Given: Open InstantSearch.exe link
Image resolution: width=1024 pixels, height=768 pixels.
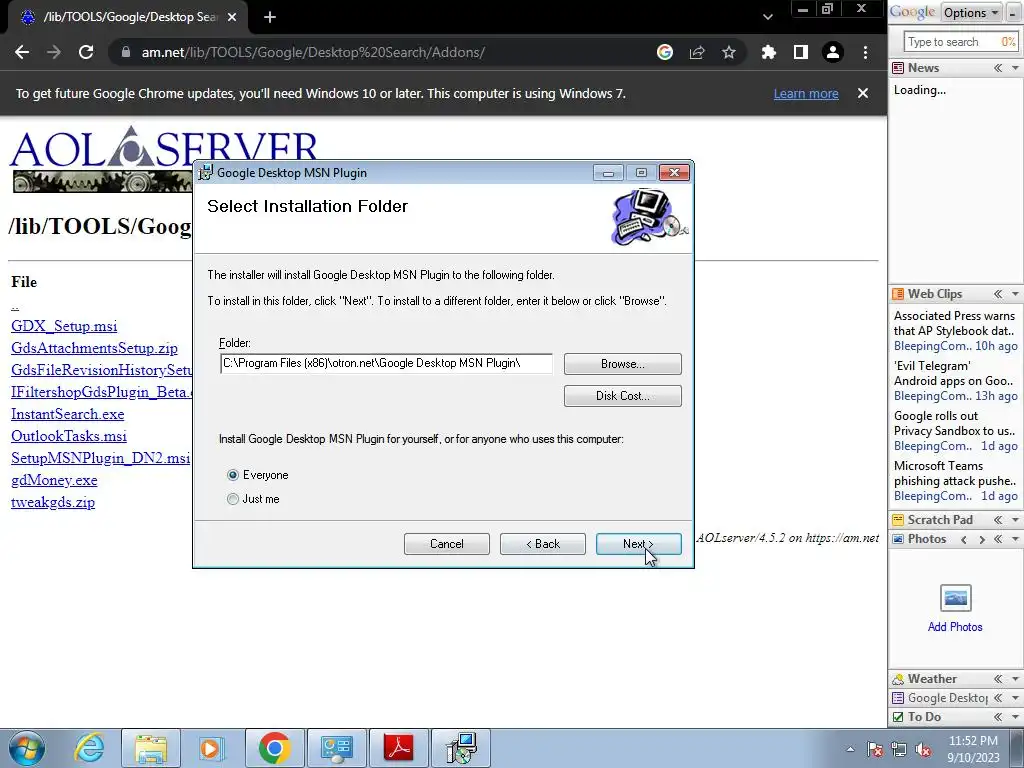Looking at the screenshot, I should [x=67, y=414].
